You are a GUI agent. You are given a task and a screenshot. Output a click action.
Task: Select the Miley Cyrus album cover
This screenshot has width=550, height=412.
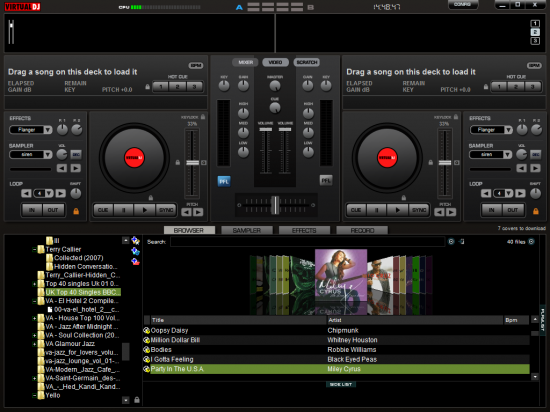[341, 275]
